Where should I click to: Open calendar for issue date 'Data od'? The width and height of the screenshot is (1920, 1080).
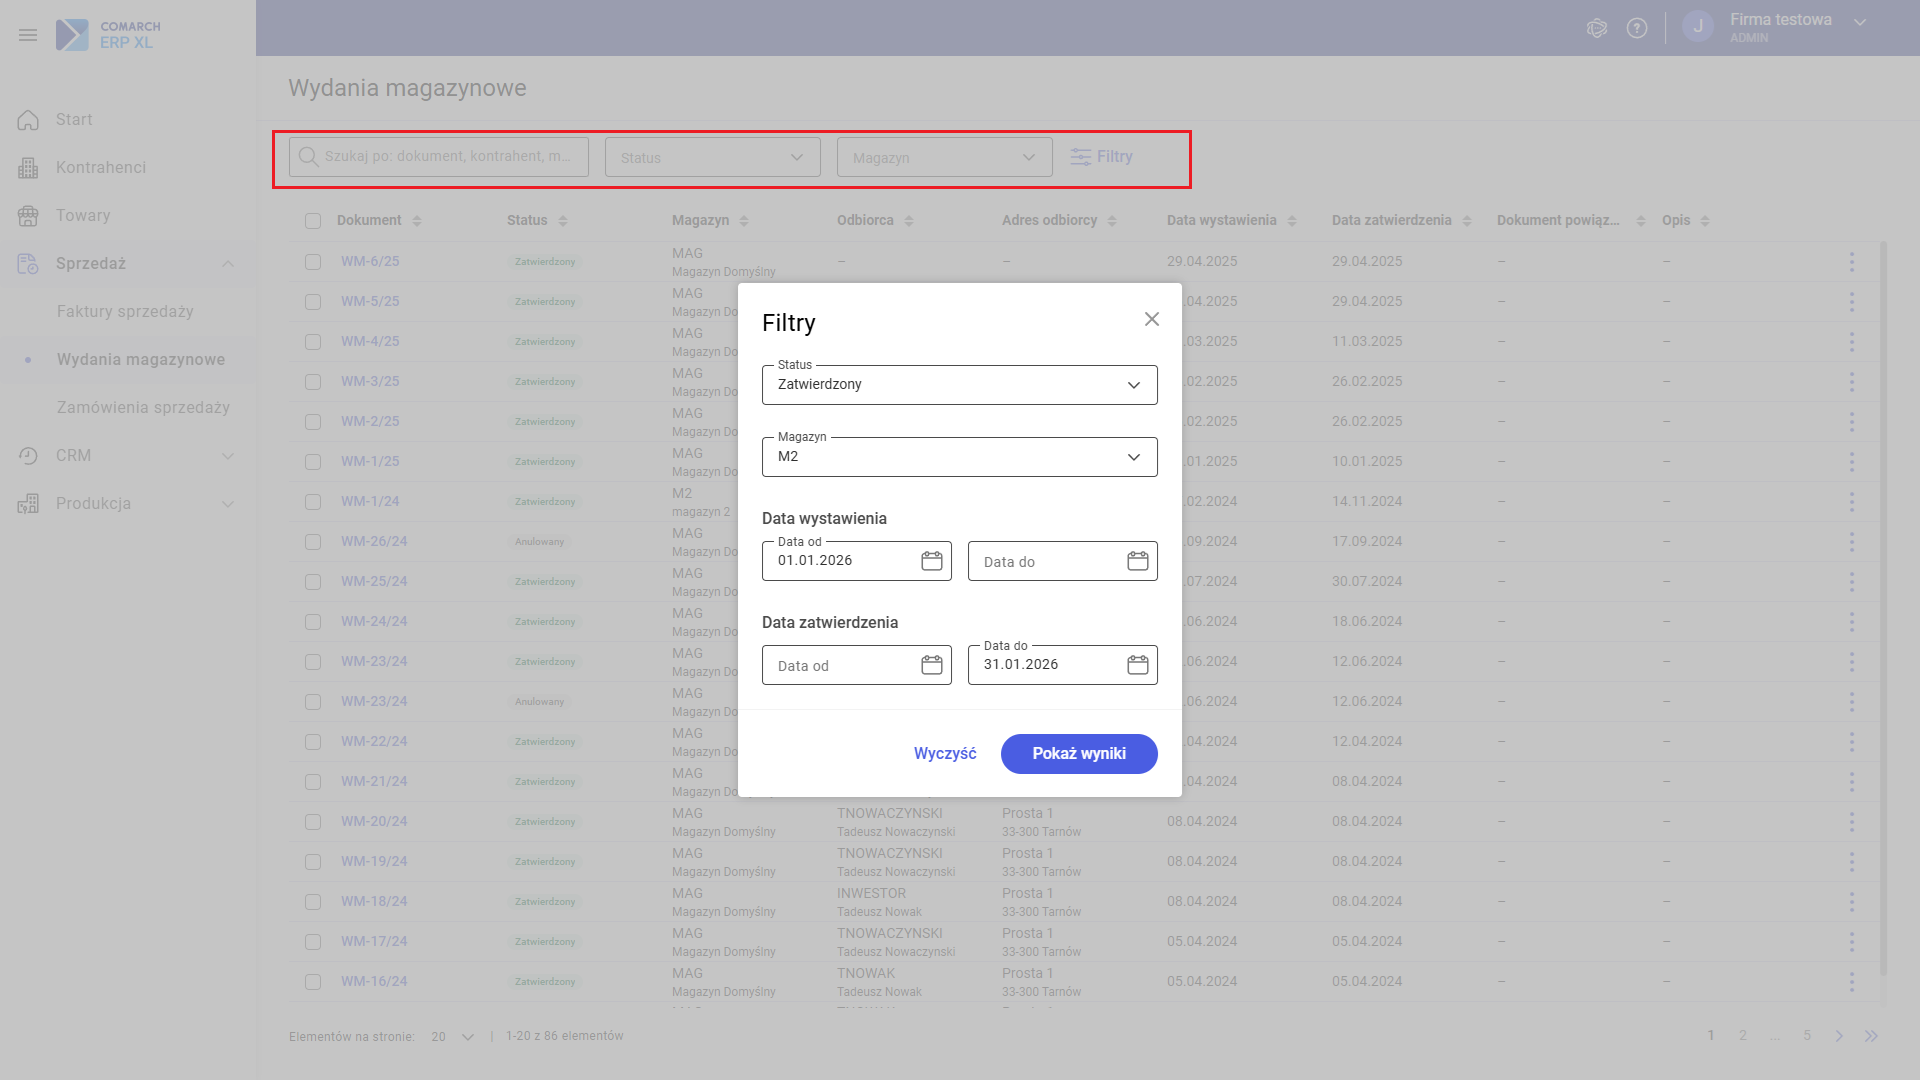pyautogui.click(x=931, y=561)
